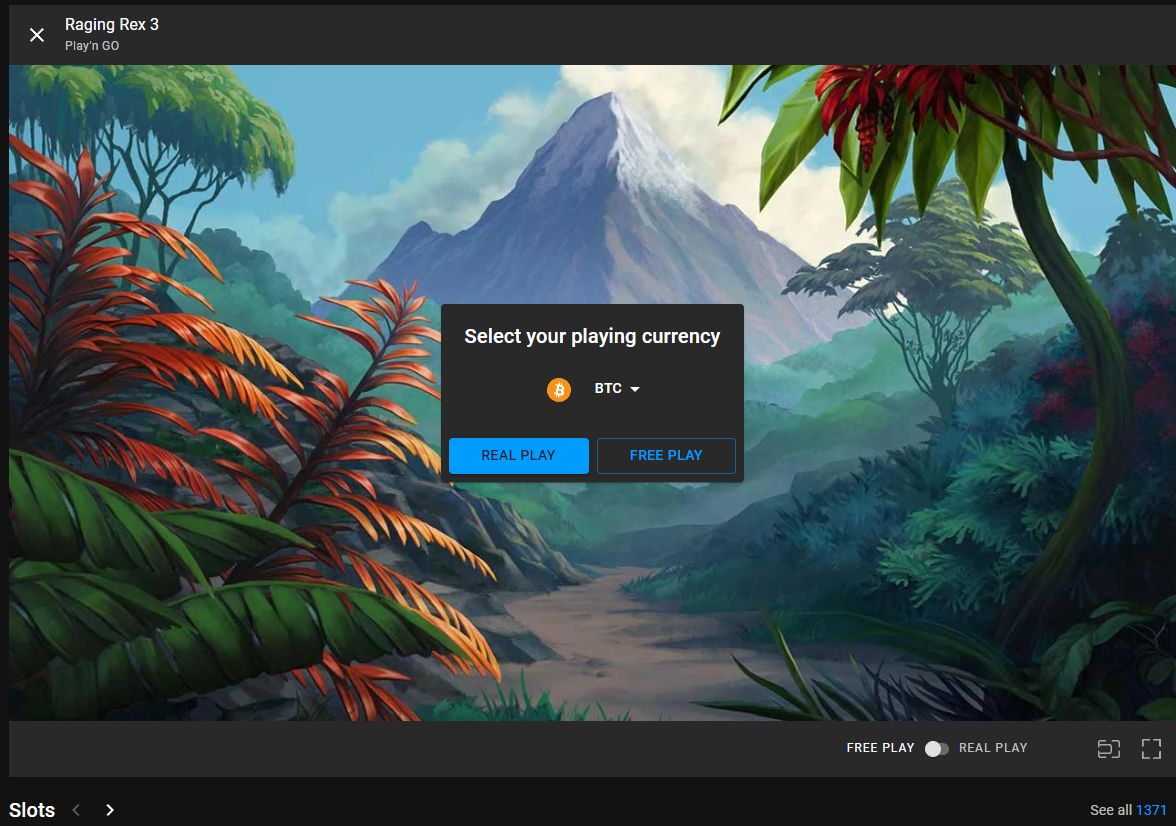Click the Bitcoin currency icon

pyautogui.click(x=559, y=389)
